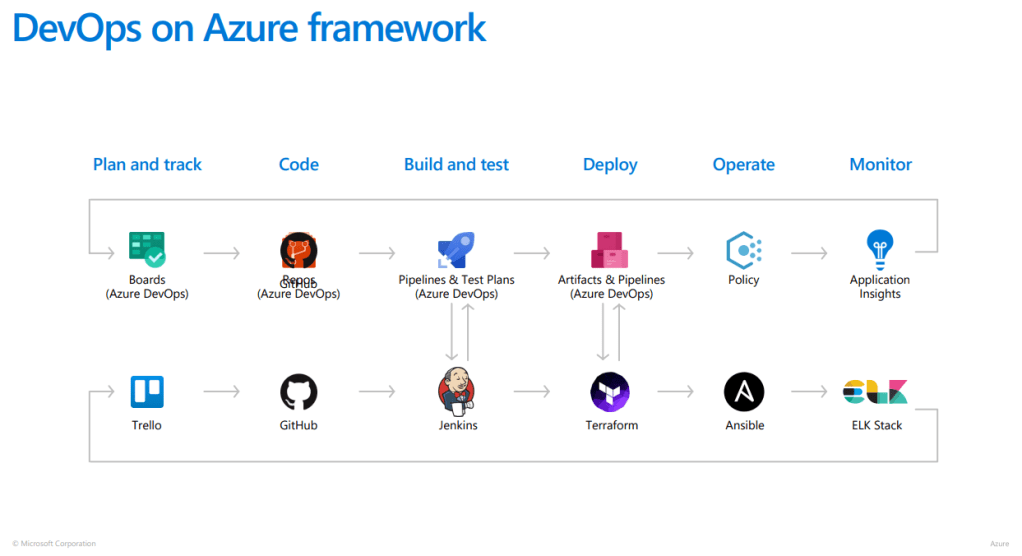Click the Trello logo icon

(147, 392)
